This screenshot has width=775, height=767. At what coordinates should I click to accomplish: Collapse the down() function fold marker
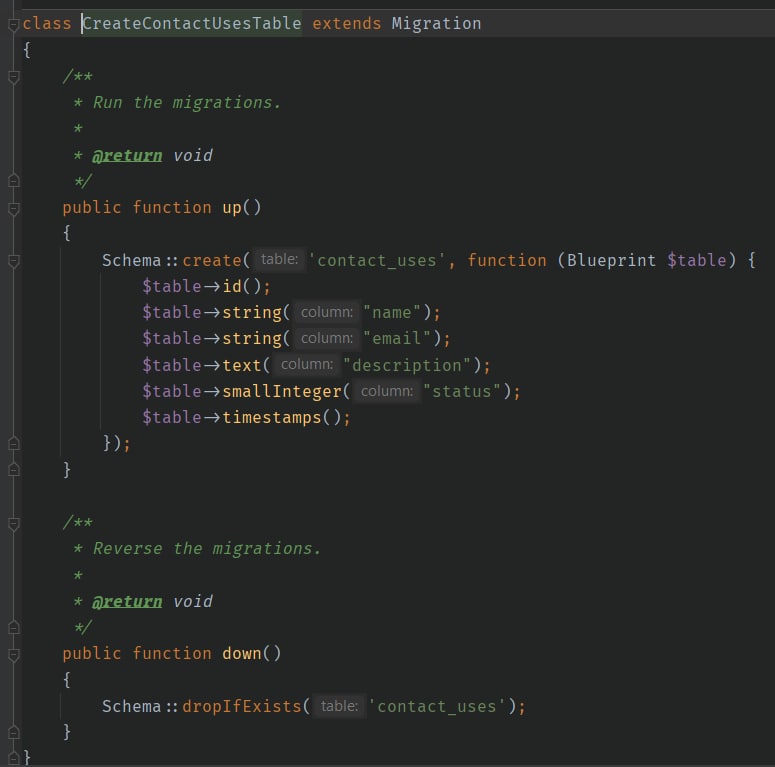(14, 655)
